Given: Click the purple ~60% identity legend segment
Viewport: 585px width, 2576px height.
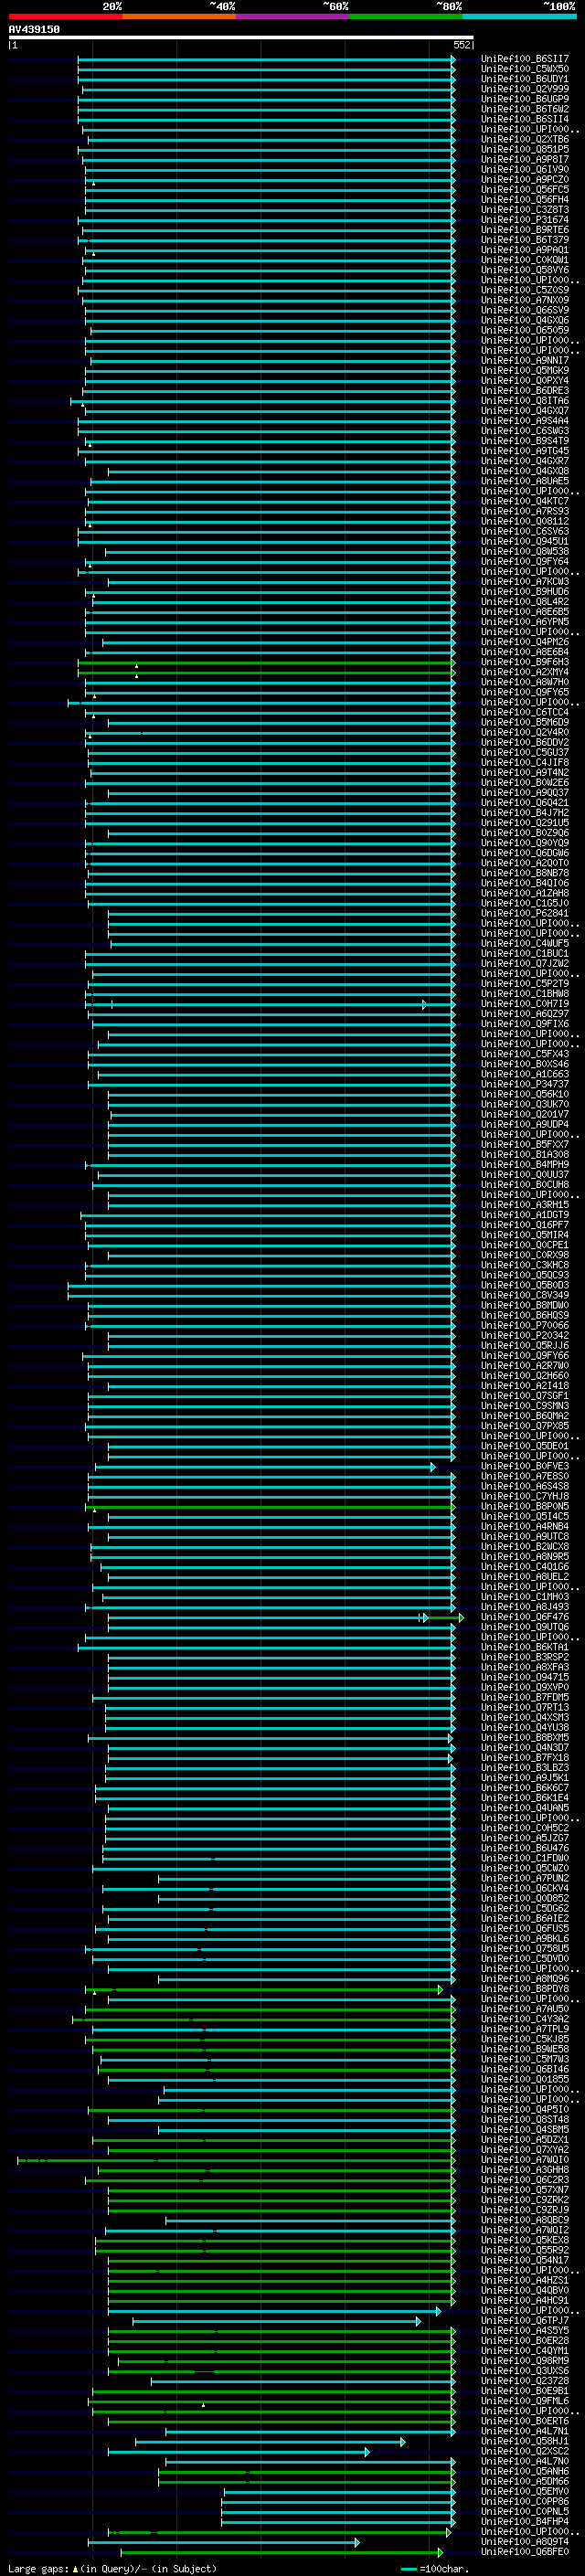Looking at the screenshot, I should (292, 16).
